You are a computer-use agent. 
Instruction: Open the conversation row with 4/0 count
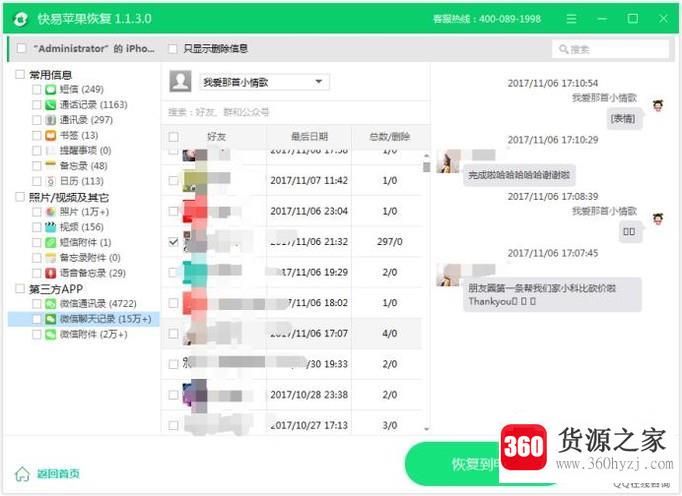click(291, 333)
